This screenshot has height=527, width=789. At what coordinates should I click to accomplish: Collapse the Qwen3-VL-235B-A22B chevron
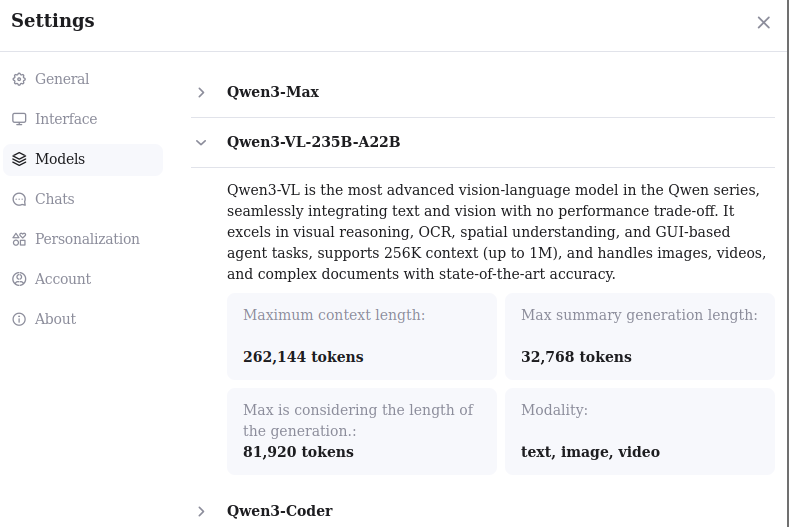tap(201, 142)
